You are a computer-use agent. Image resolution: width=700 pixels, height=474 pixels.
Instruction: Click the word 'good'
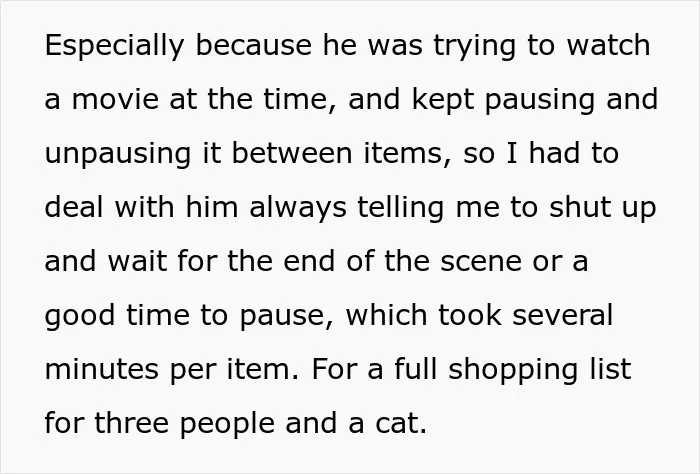[x=80, y=316]
